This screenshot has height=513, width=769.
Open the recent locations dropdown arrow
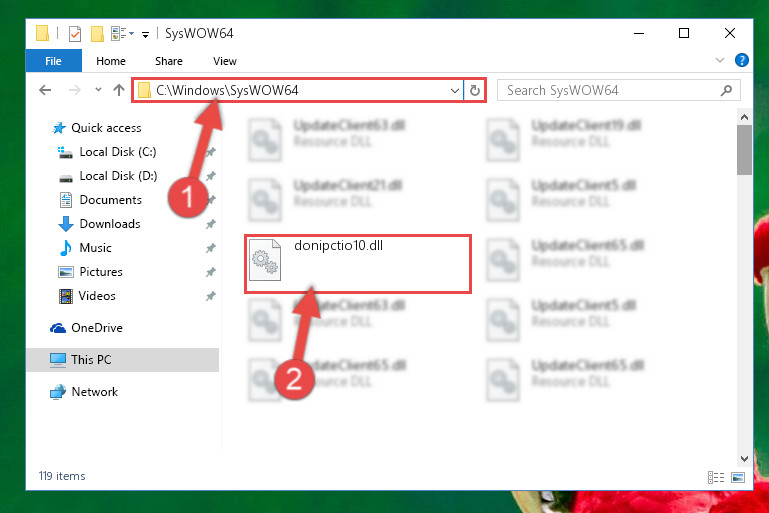click(99, 90)
